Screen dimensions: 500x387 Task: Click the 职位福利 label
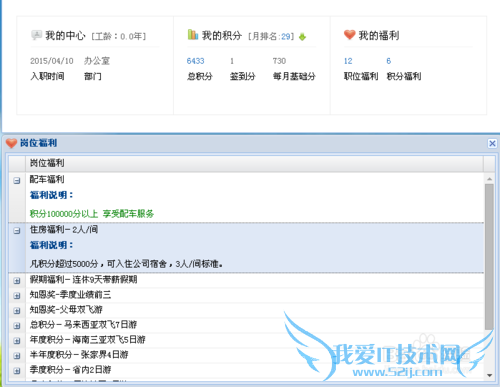coord(361,76)
